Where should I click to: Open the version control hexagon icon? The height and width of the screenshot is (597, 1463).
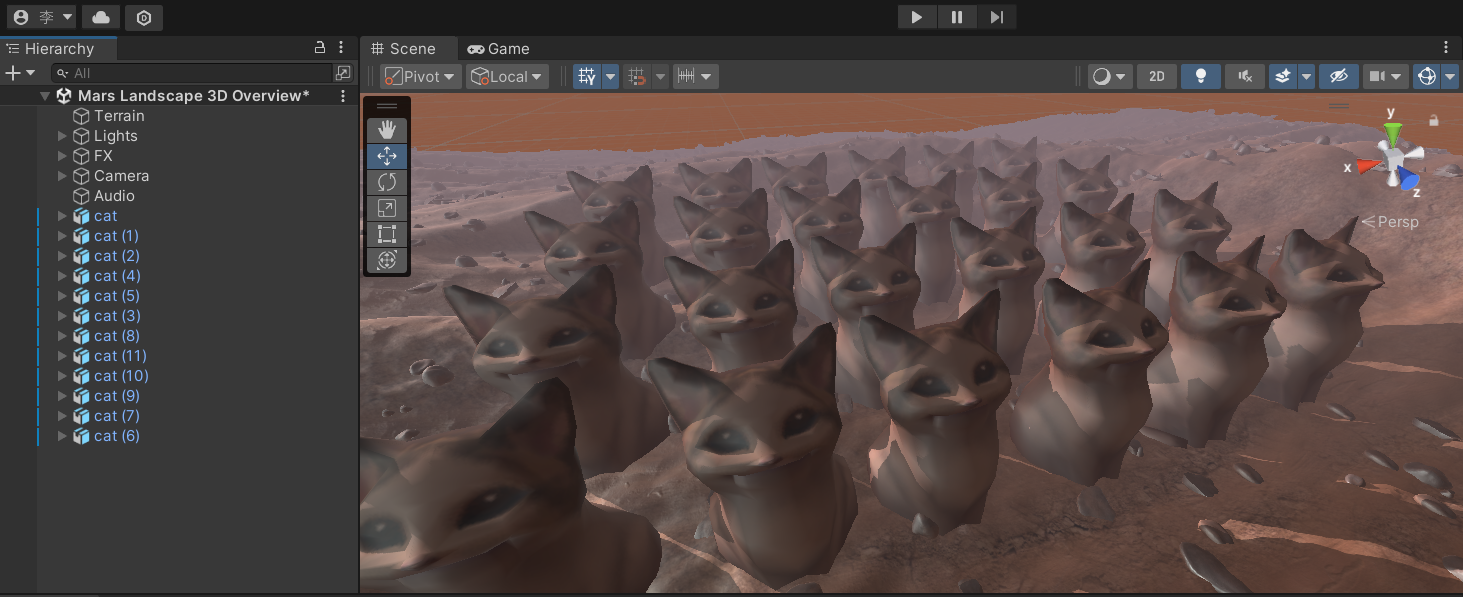click(x=144, y=17)
